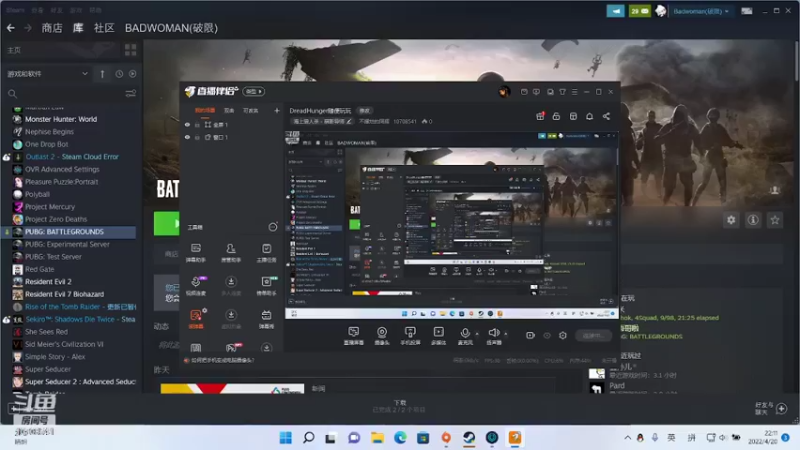Image resolution: width=800 pixels, height=450 pixels.
Task: Open the person-shaped room manager tool
Action: (231, 253)
